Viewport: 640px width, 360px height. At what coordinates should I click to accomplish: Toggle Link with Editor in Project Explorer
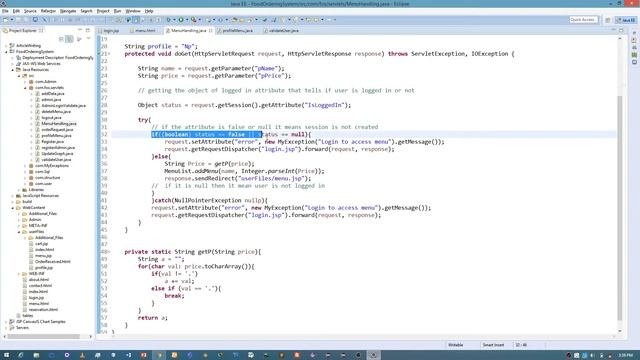pos(69,39)
